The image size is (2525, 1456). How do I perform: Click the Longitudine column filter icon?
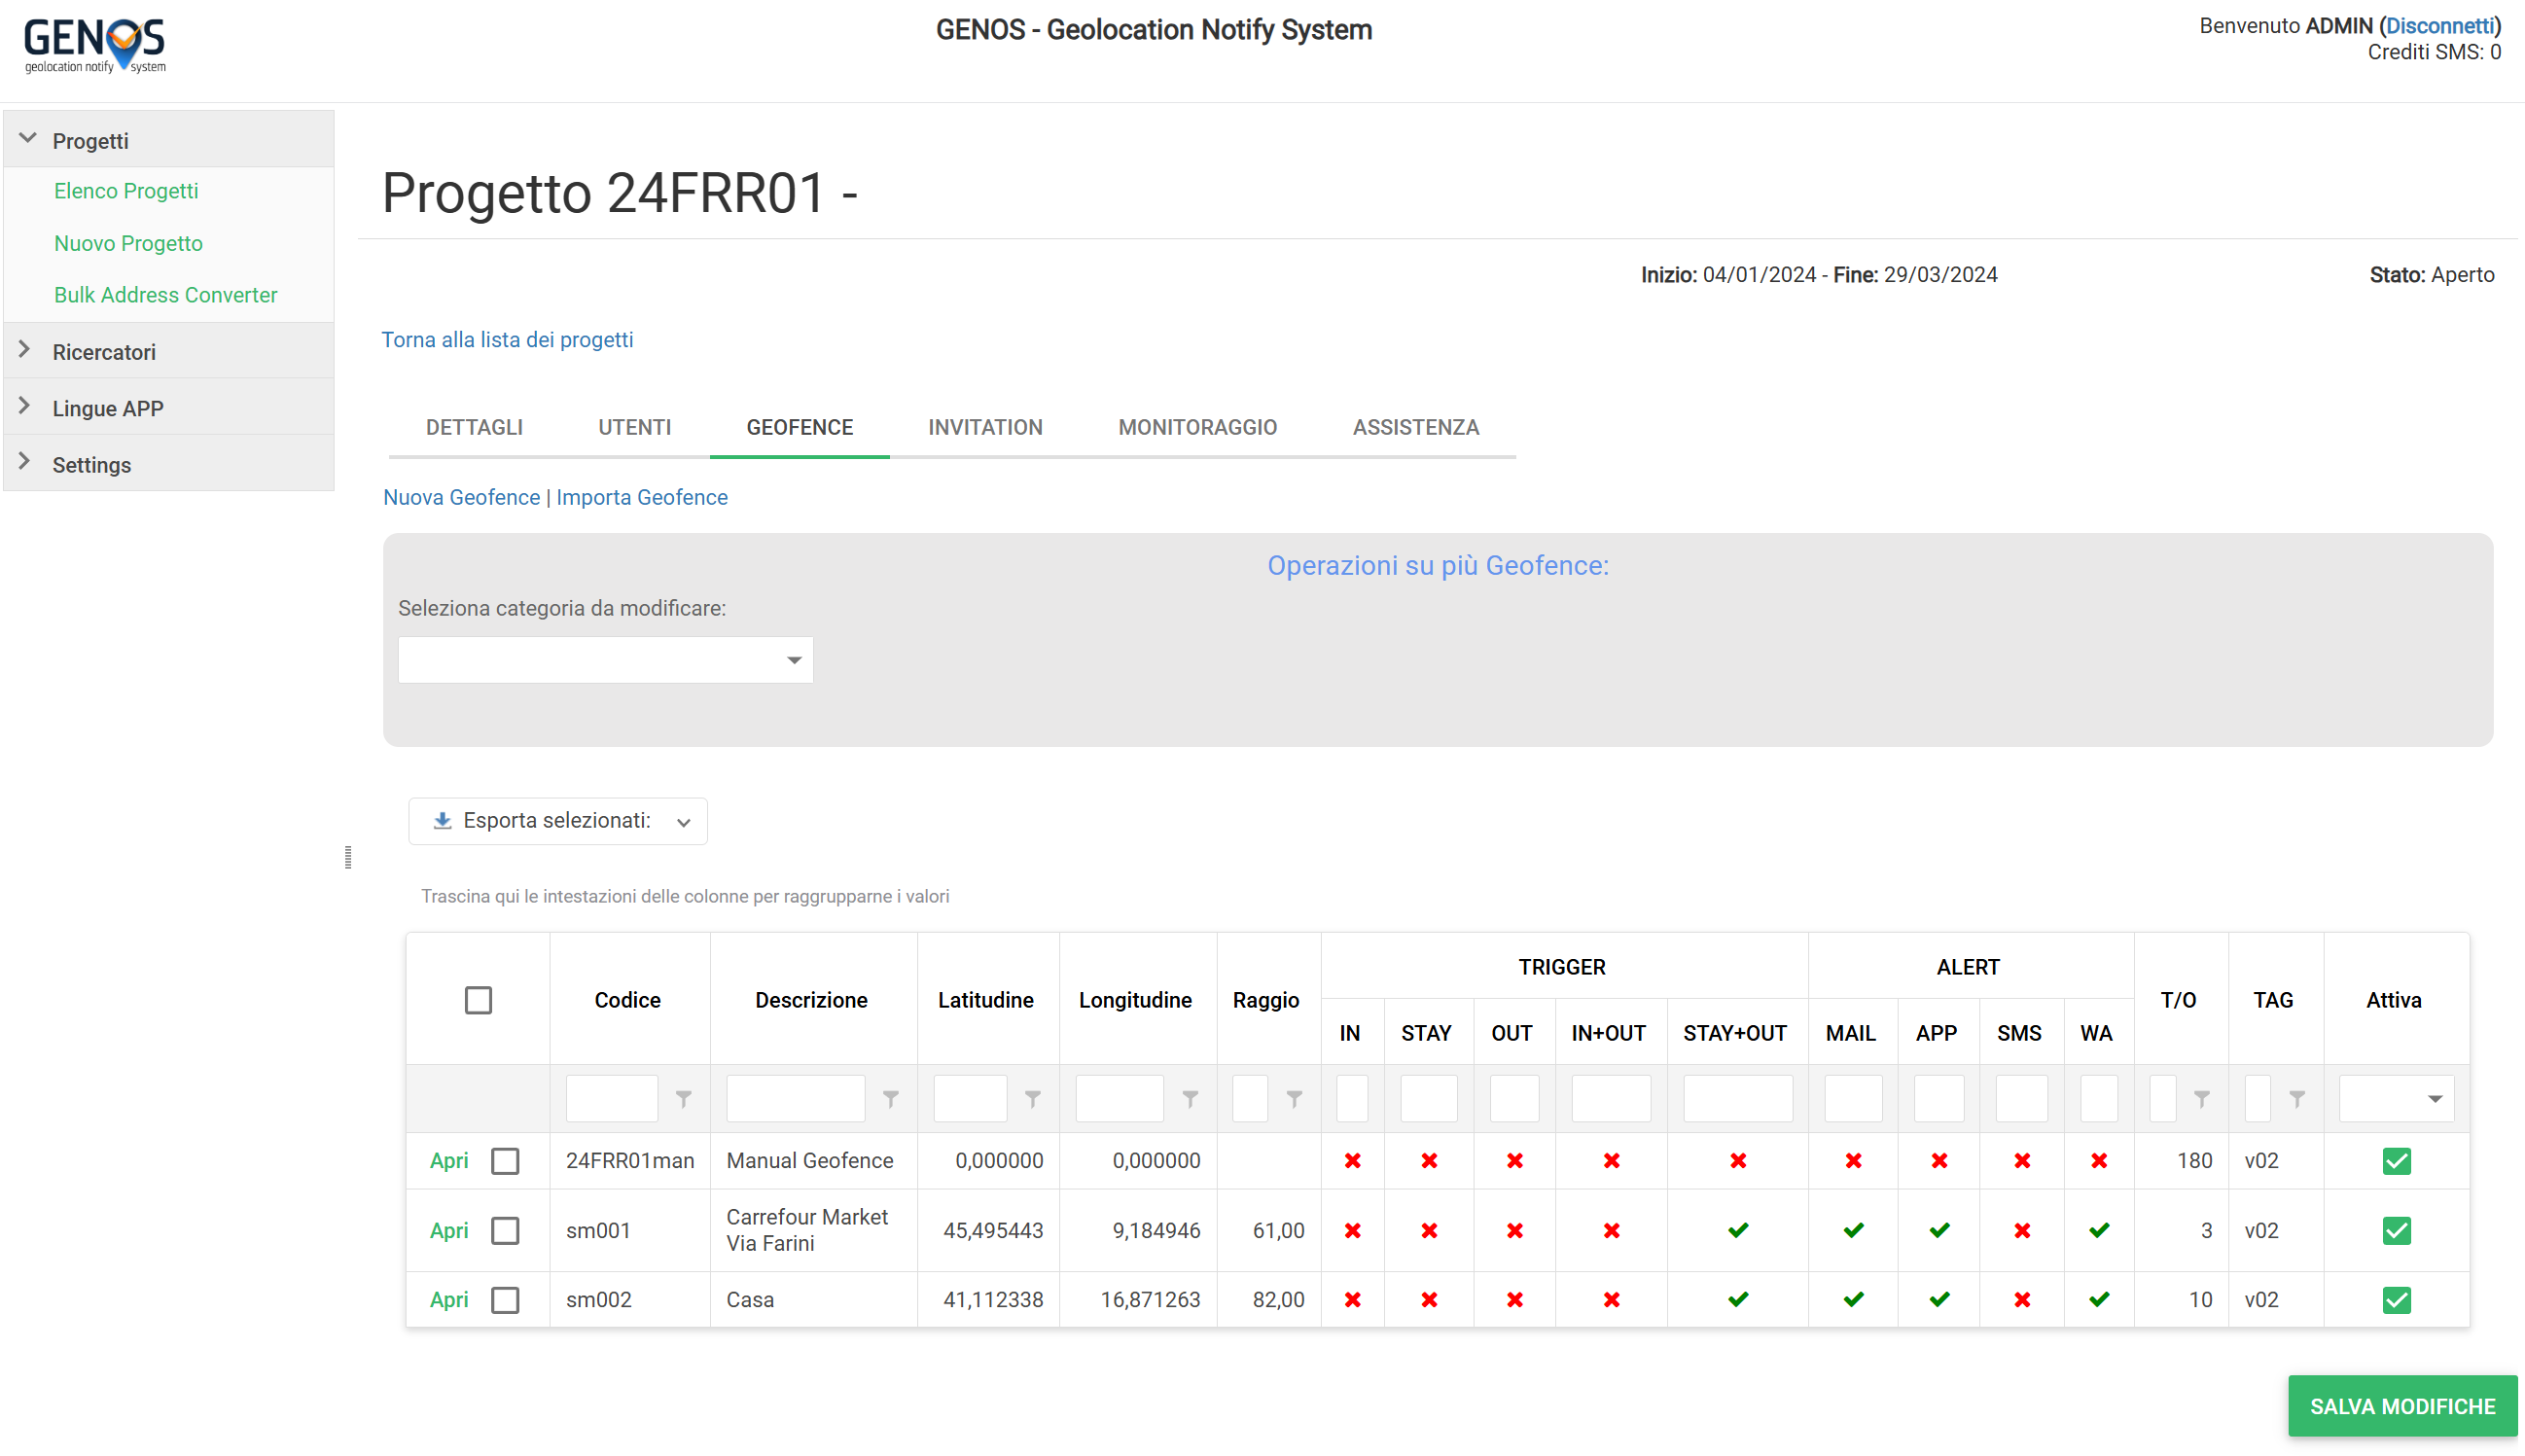pyautogui.click(x=1191, y=1099)
